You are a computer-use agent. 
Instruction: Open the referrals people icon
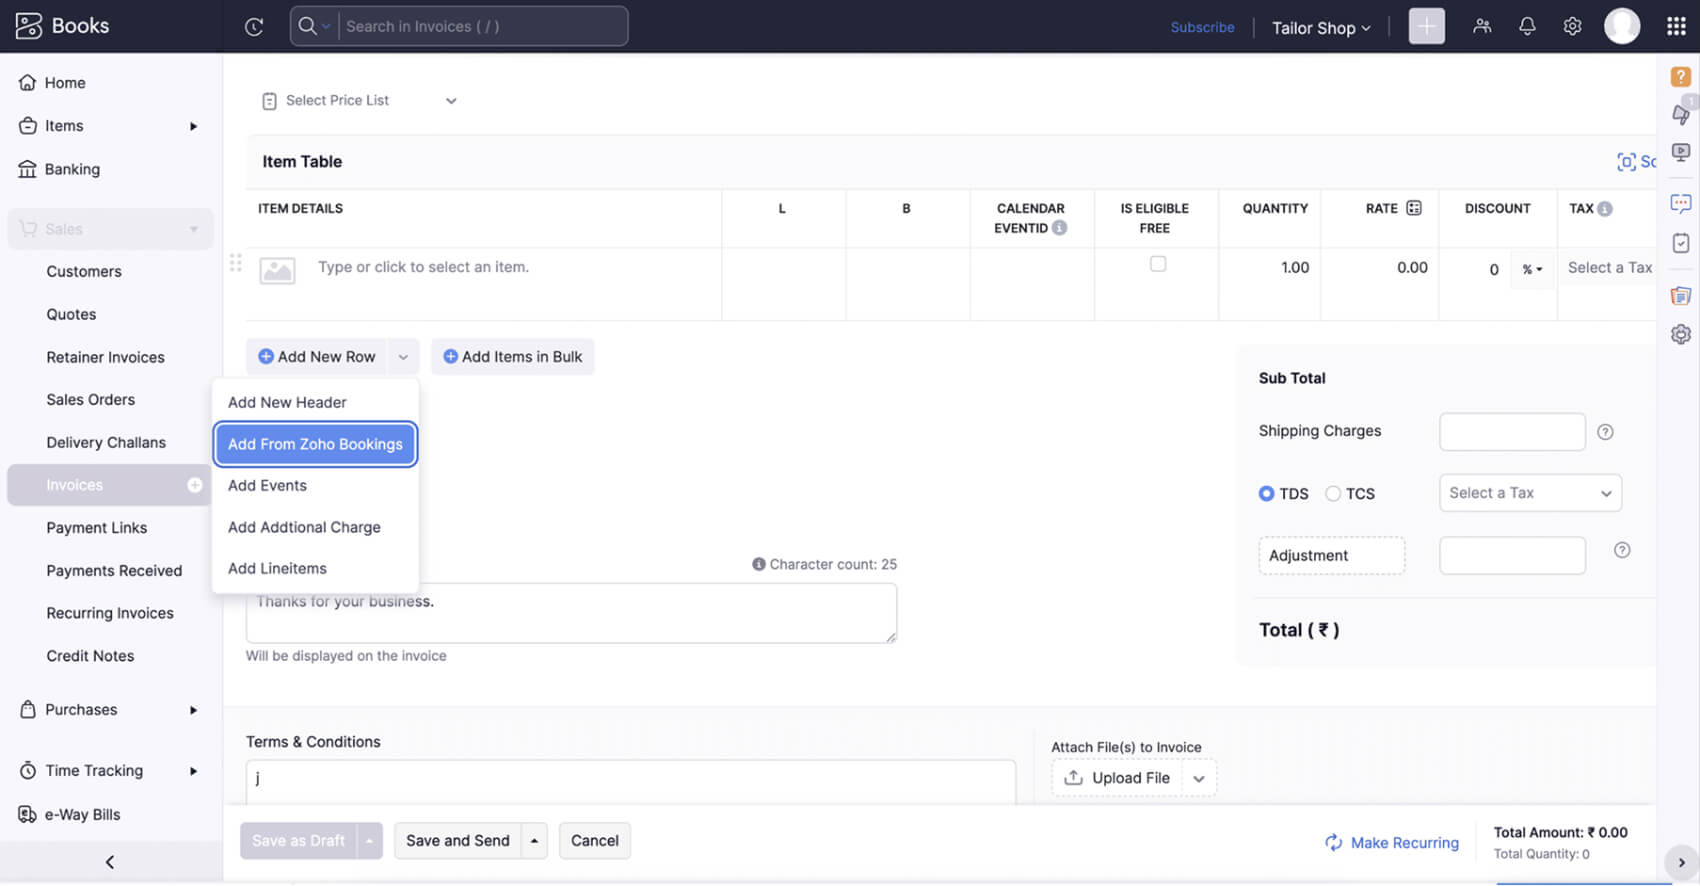1482,27
